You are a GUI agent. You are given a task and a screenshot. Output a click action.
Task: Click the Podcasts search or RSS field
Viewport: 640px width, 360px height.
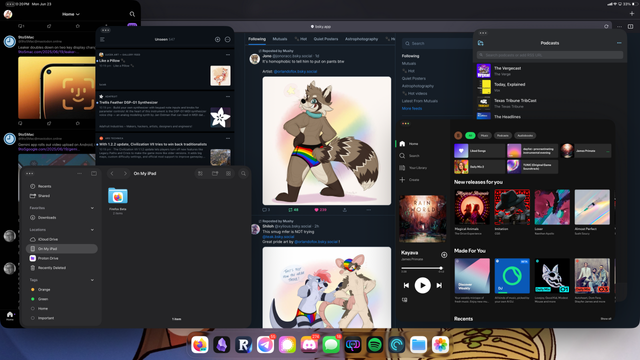click(550, 55)
